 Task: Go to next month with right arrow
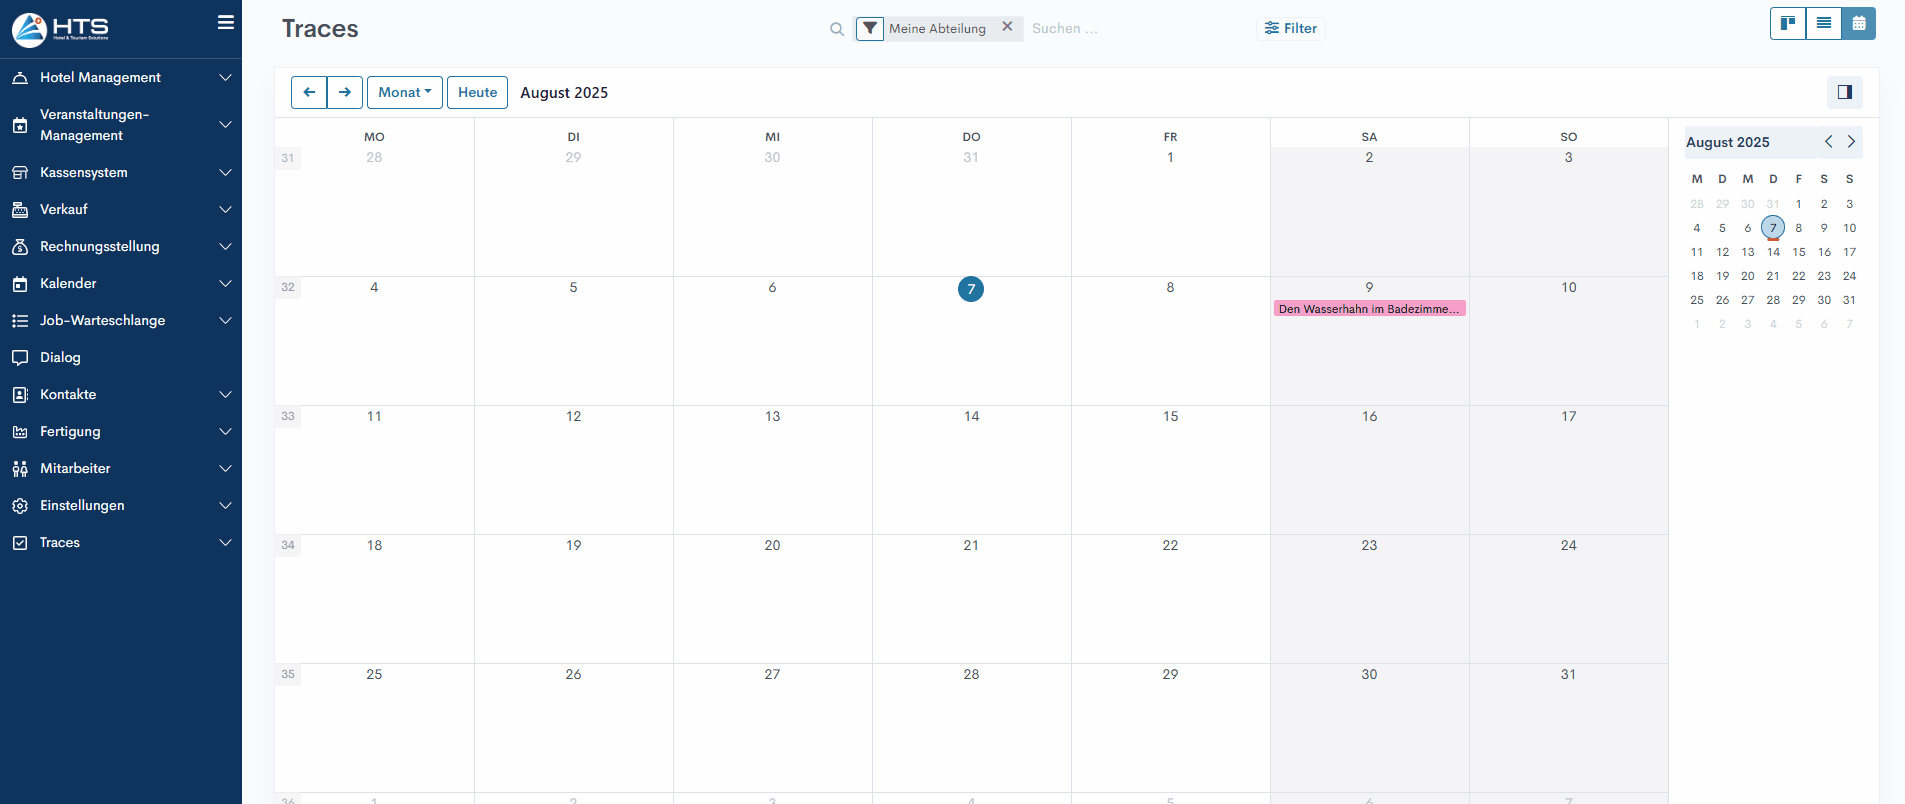point(345,93)
